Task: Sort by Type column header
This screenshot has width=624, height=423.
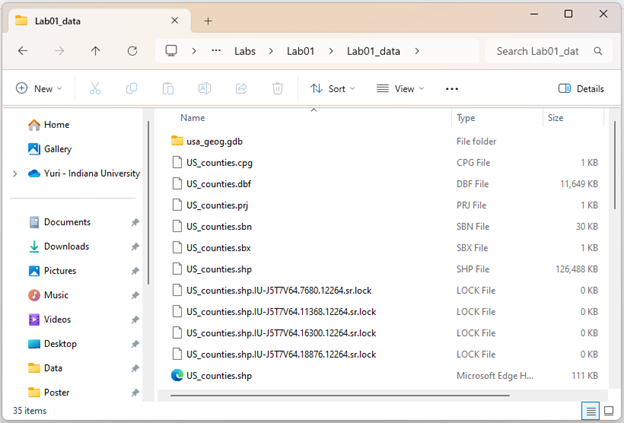Action: [x=466, y=118]
